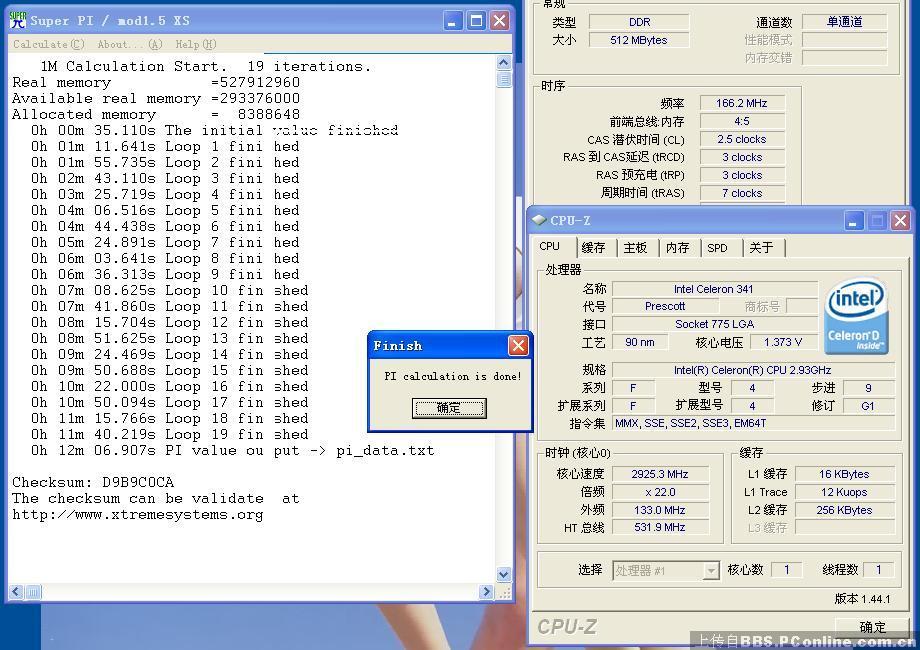Click the Super PI vertical scrollbar thumb
The height and width of the screenshot is (650, 920).
click(x=503, y=79)
